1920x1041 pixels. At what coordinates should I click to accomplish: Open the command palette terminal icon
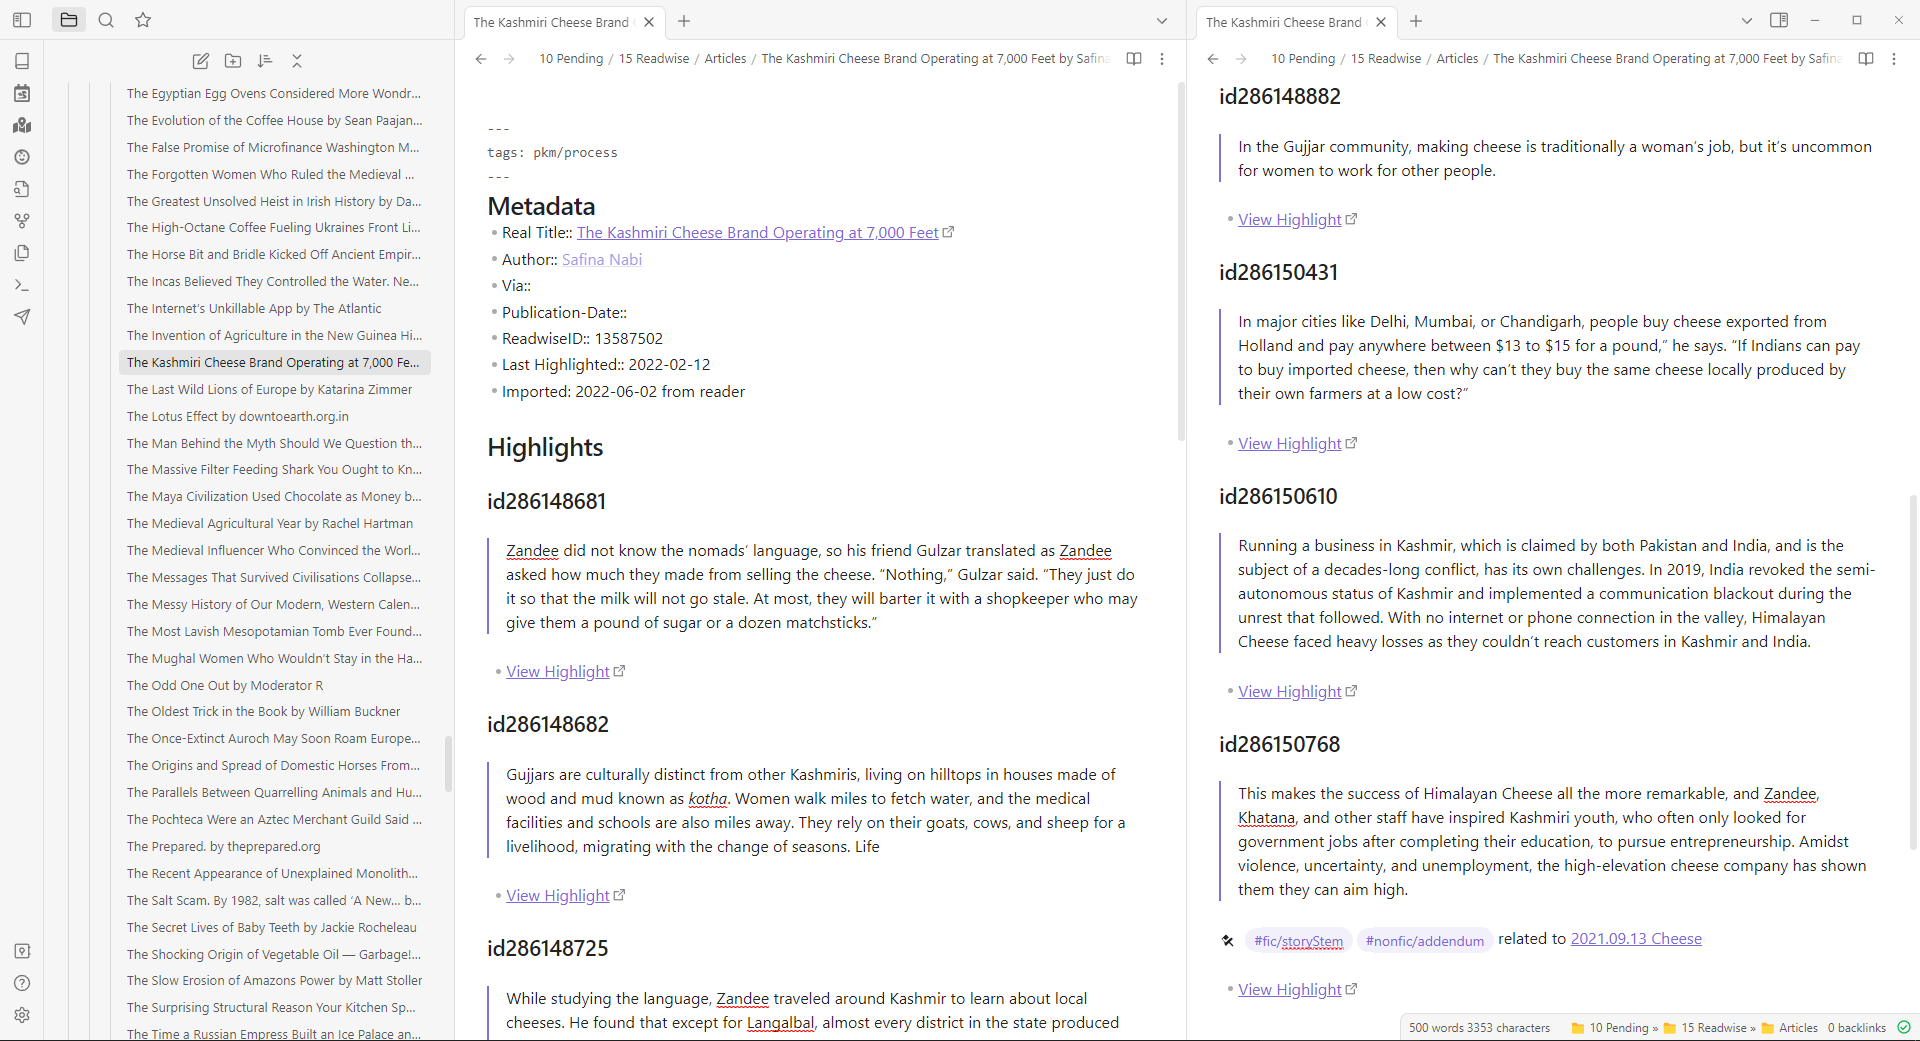[22, 285]
